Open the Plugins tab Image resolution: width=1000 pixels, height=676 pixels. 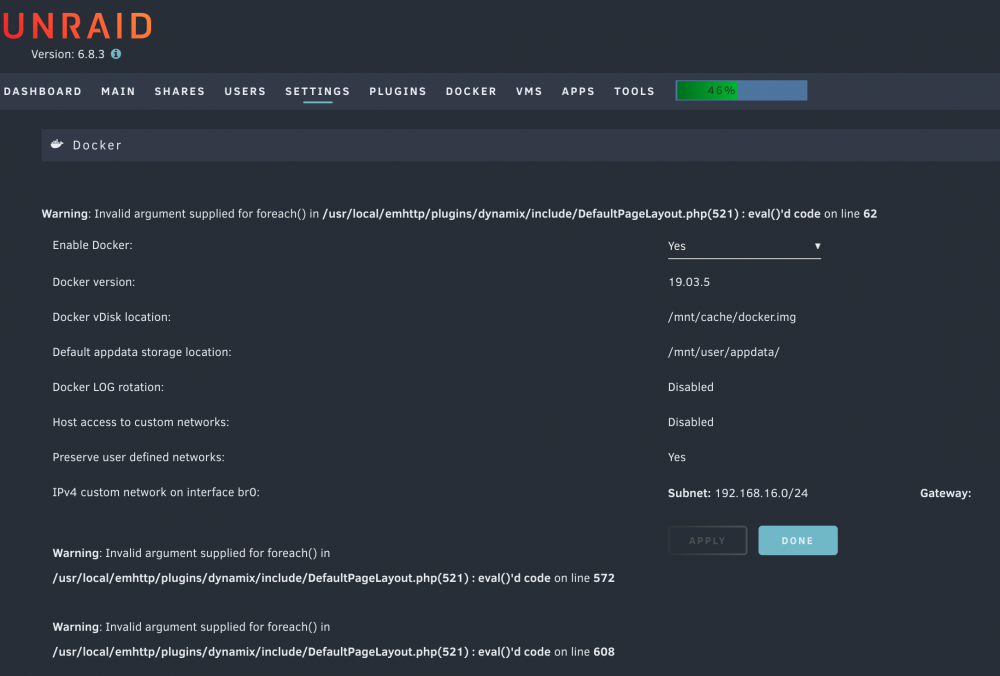click(398, 91)
